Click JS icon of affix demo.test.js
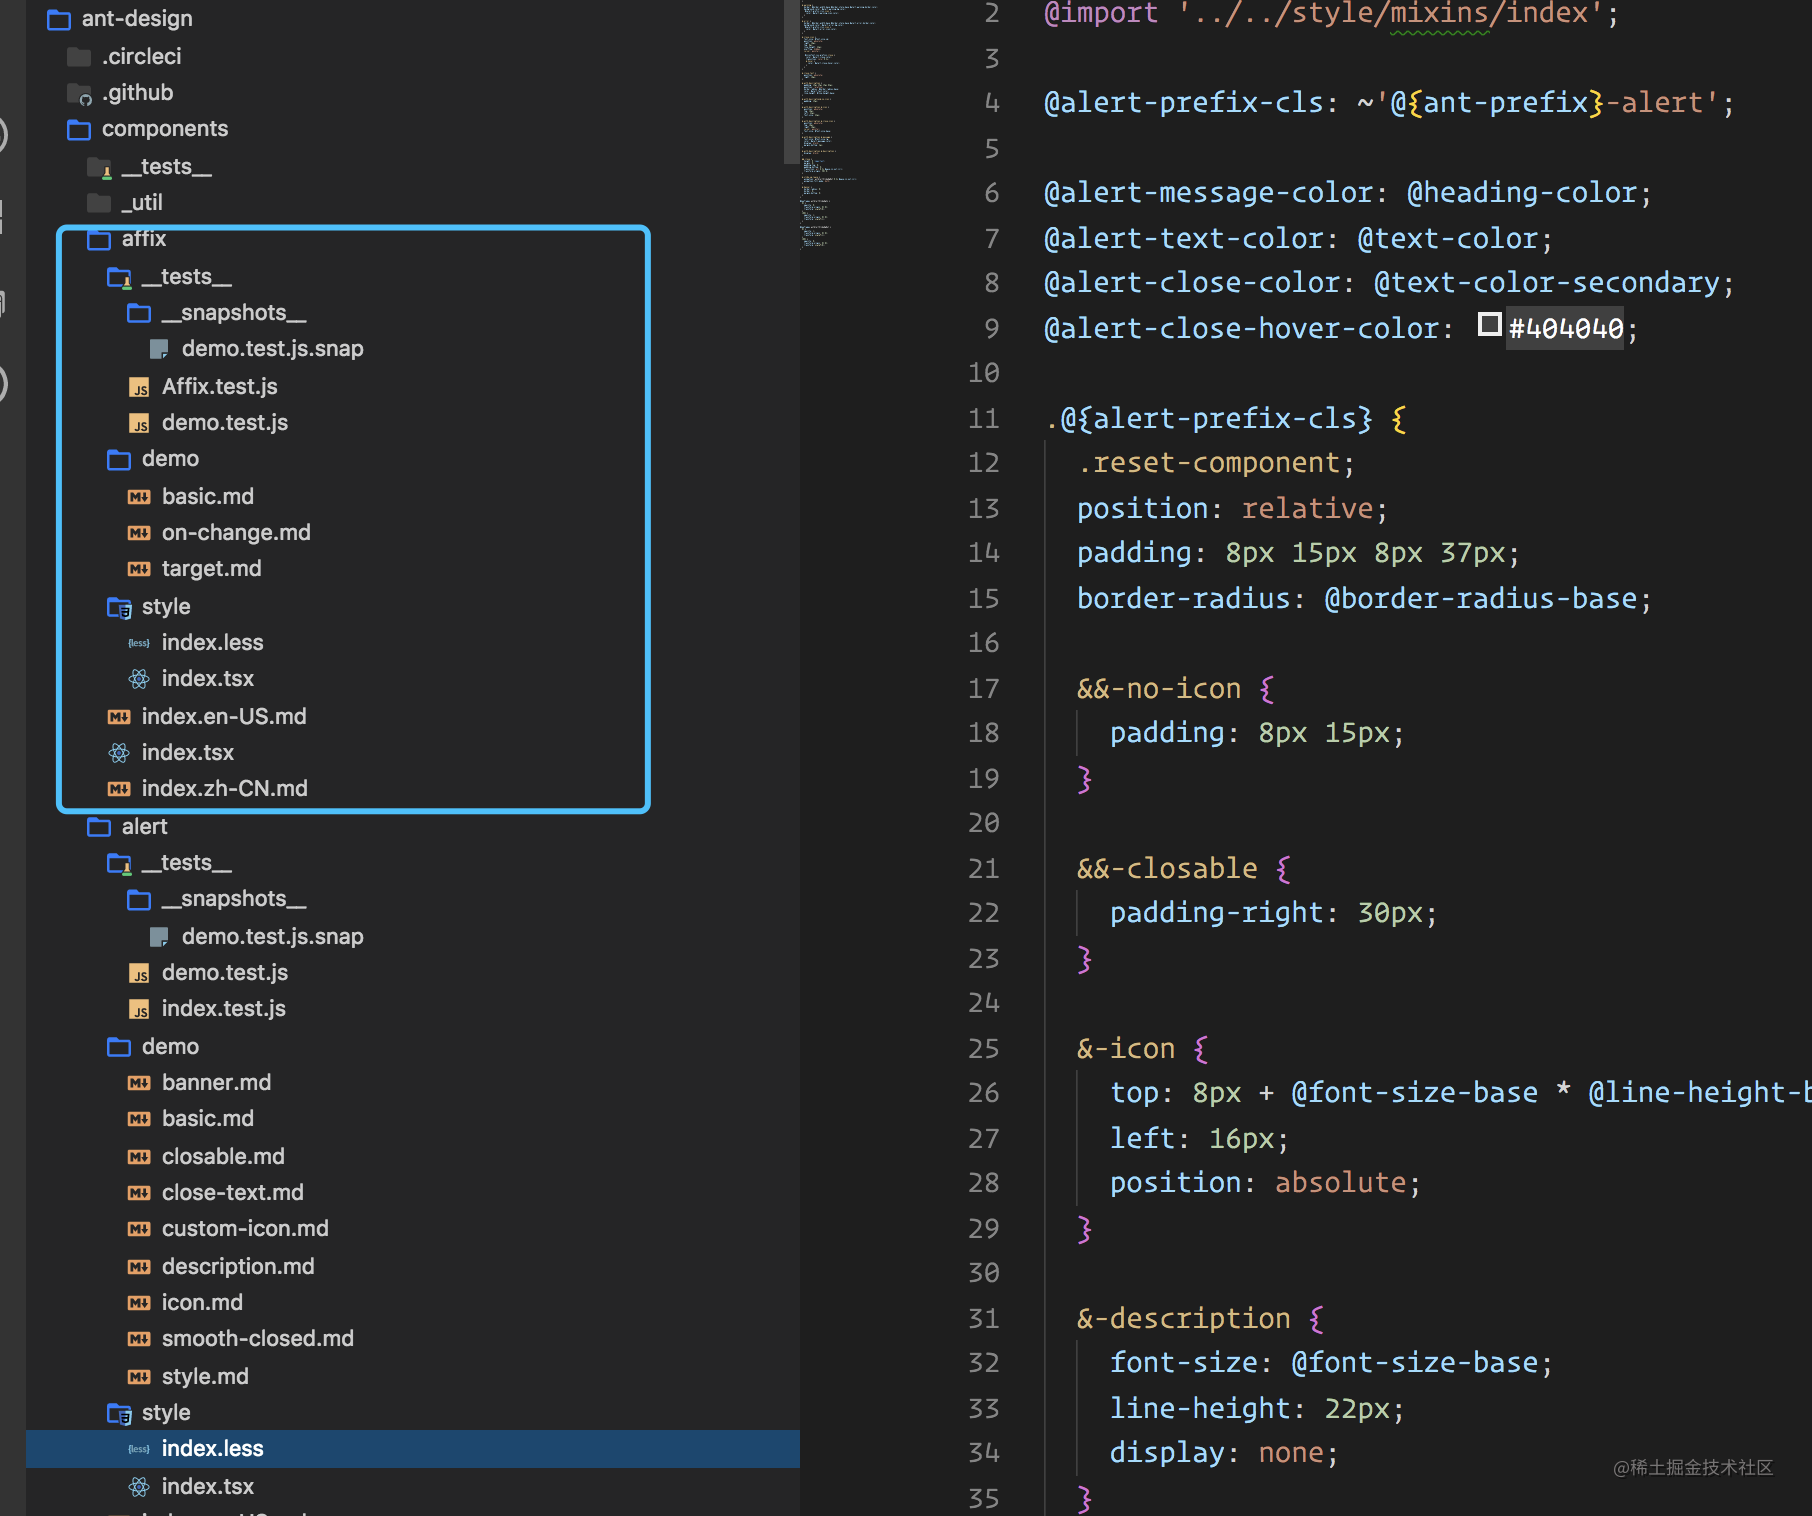 coord(139,423)
